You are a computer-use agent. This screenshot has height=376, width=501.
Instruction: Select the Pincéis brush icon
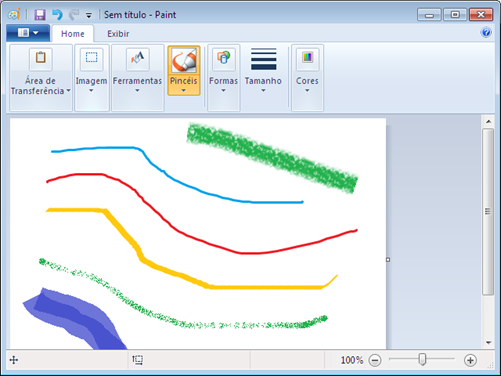point(184,60)
